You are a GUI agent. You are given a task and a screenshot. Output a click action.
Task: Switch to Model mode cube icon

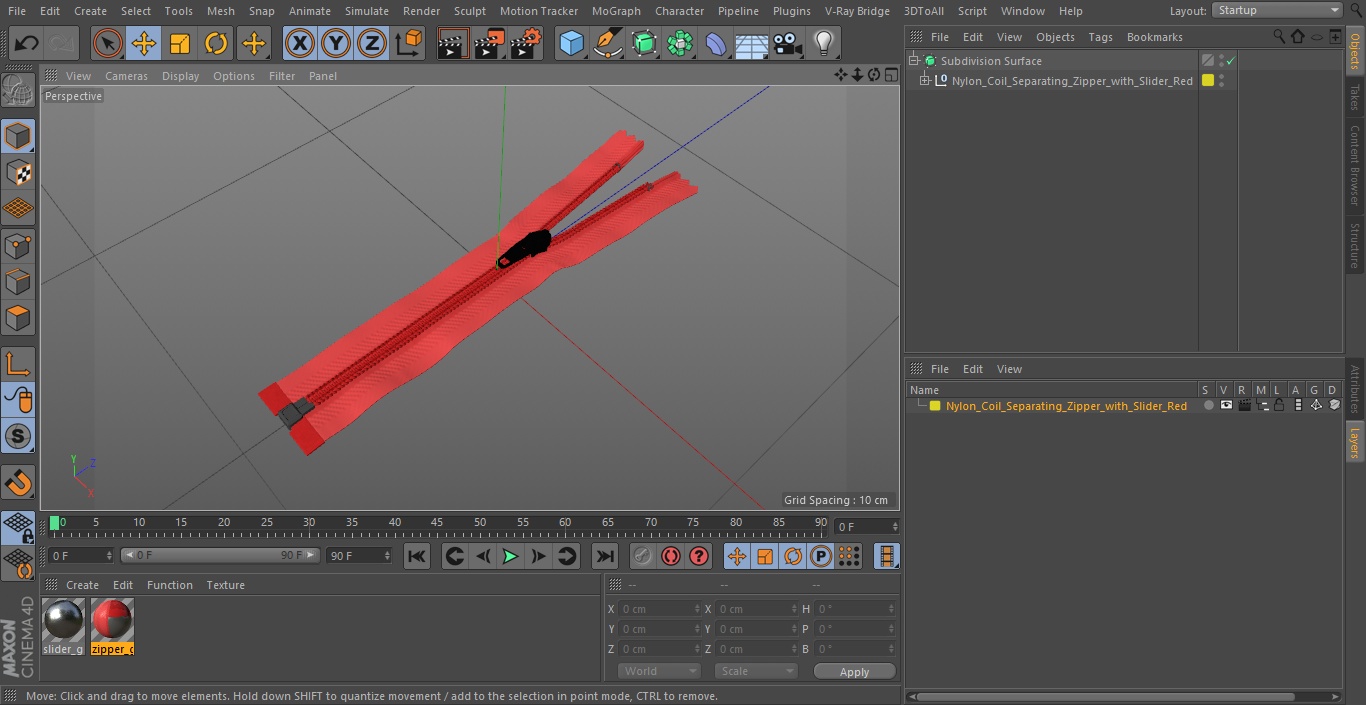coord(18,136)
